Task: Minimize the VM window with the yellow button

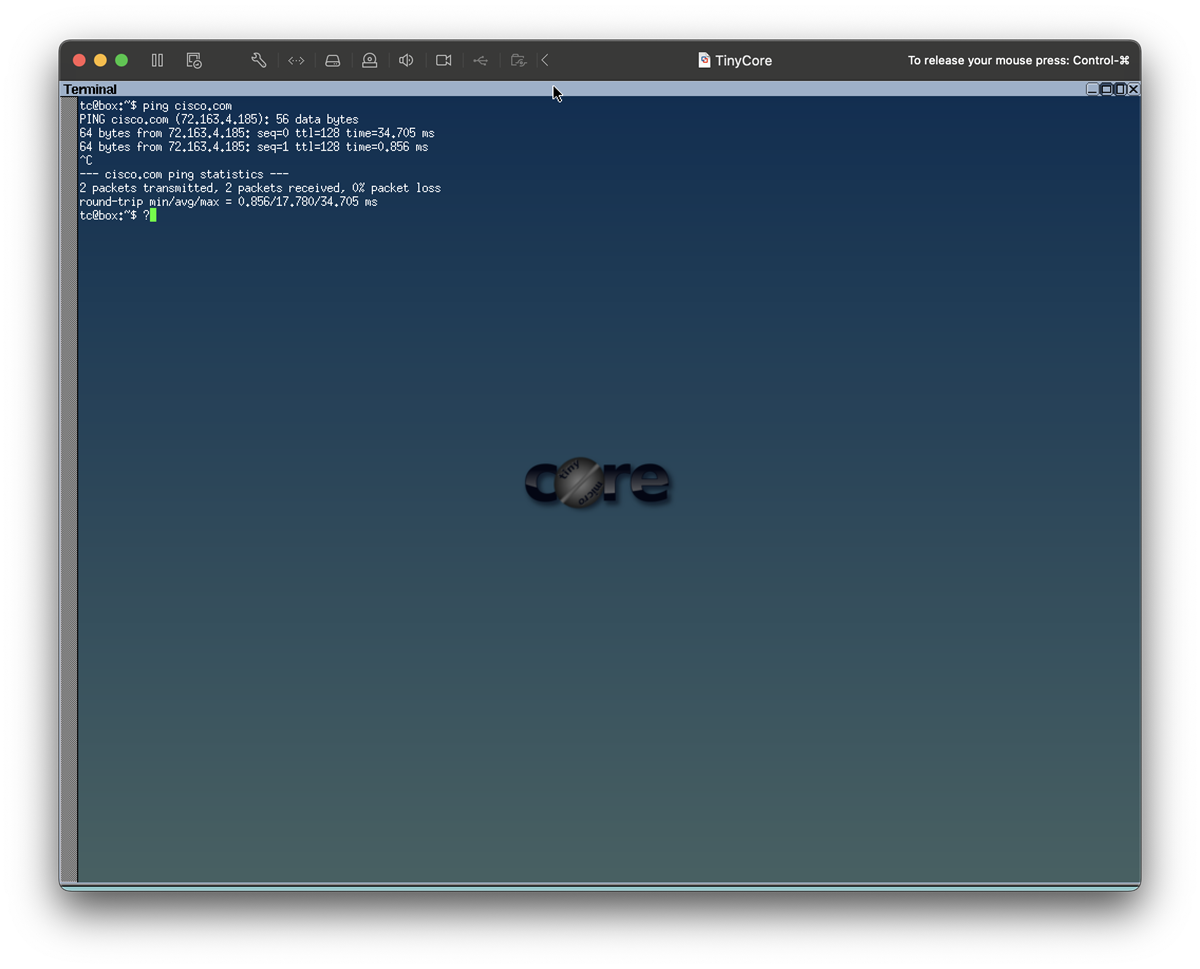Action: click(100, 60)
